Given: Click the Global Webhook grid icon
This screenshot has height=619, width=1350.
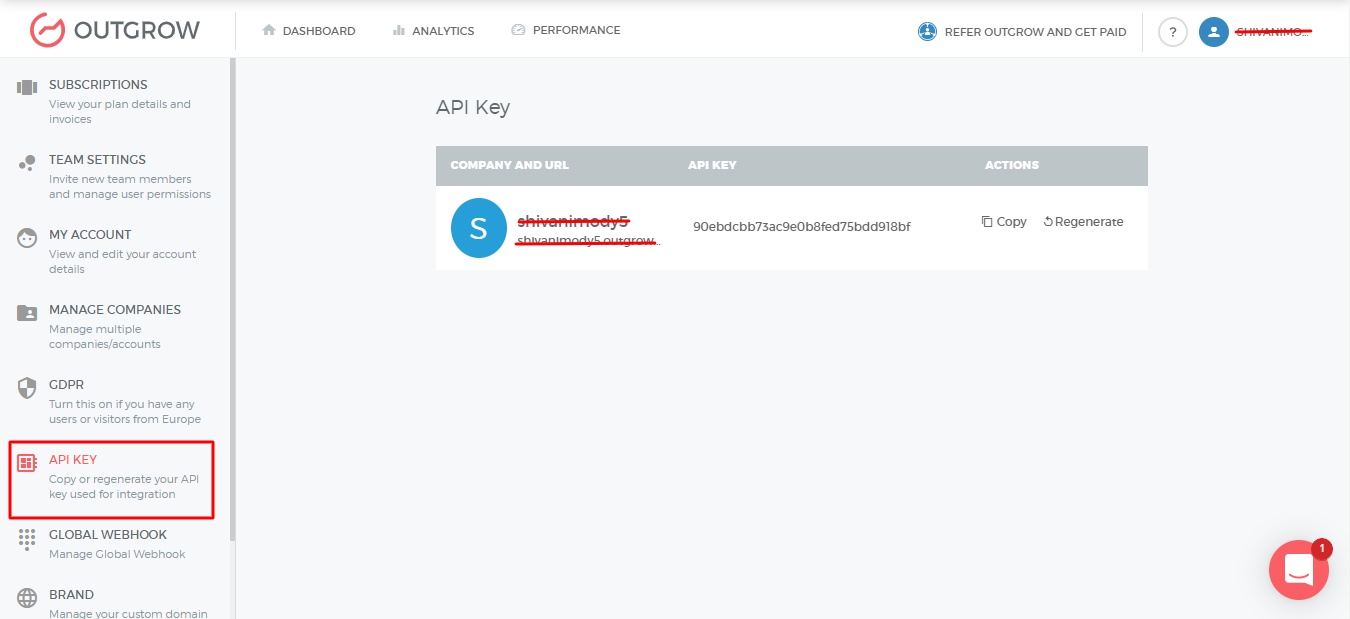Looking at the screenshot, I should [x=27, y=538].
